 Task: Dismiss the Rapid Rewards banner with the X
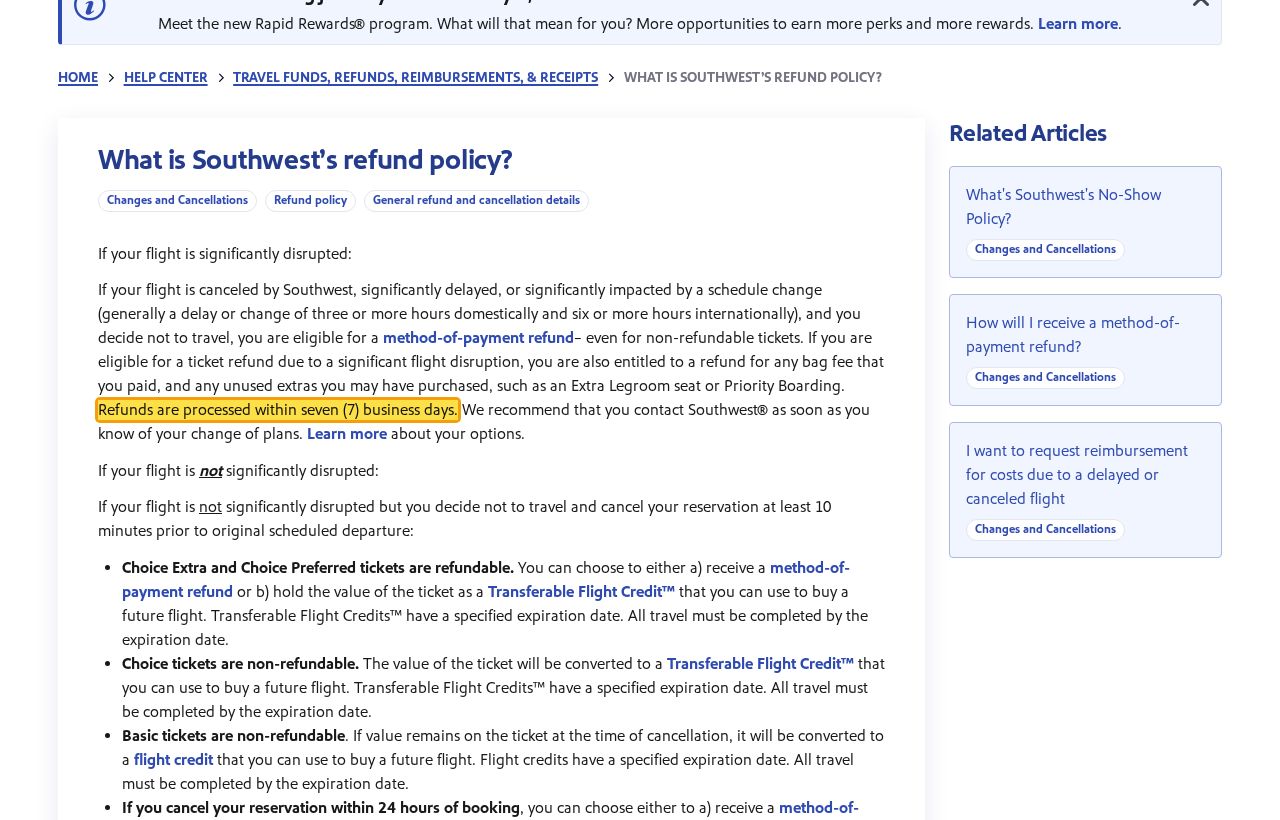coord(1200,3)
